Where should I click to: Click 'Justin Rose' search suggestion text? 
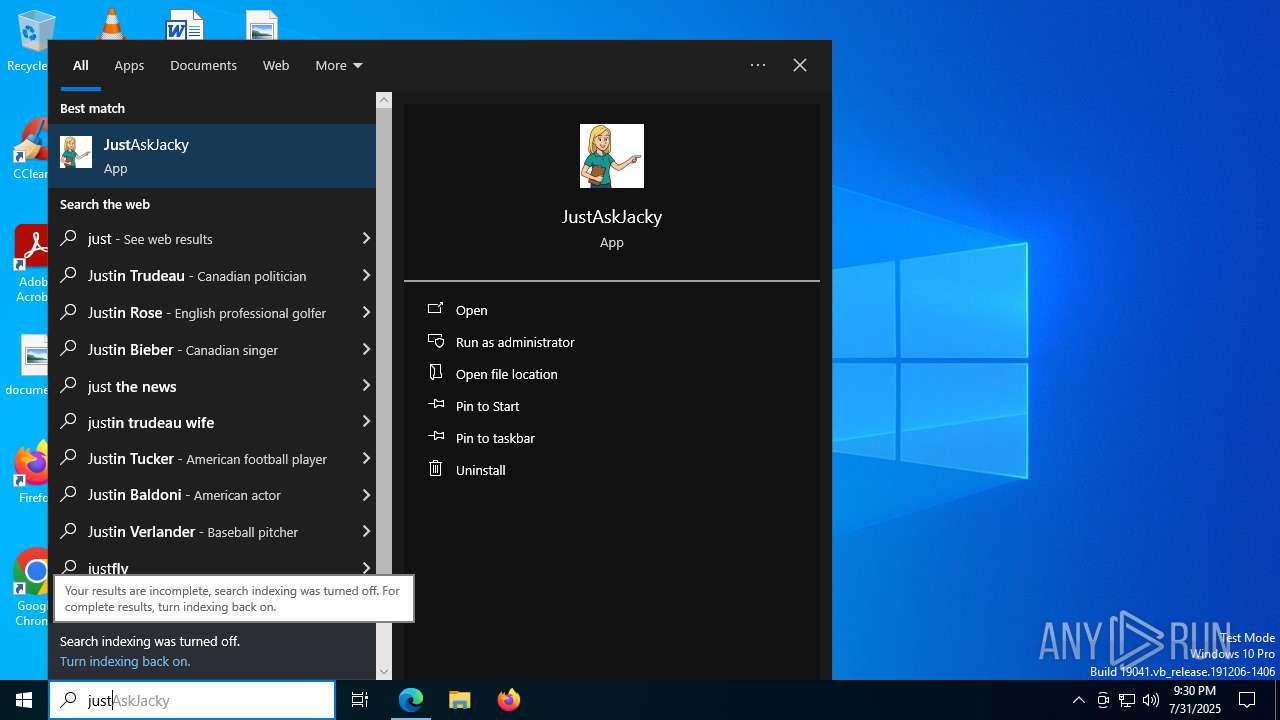tap(125, 312)
